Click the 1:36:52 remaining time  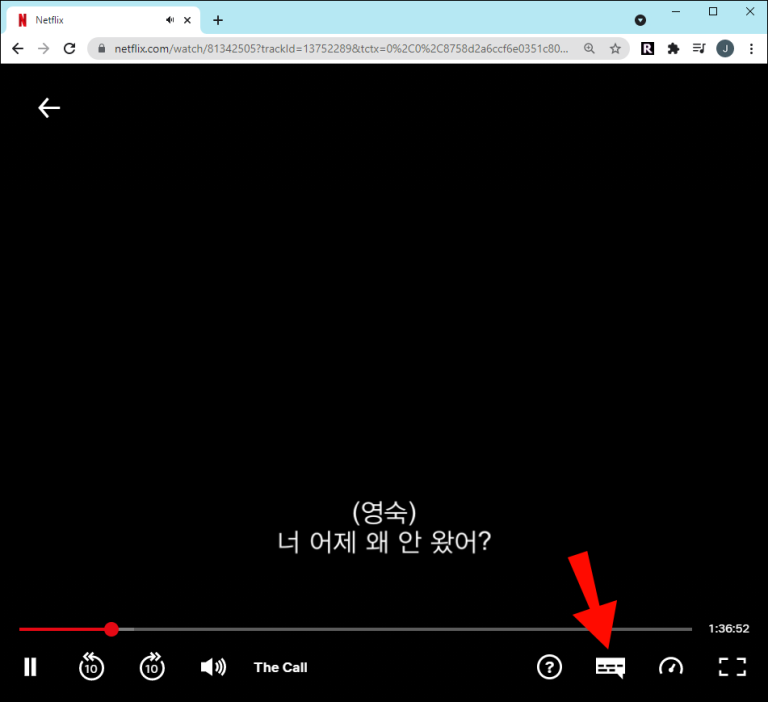(729, 629)
